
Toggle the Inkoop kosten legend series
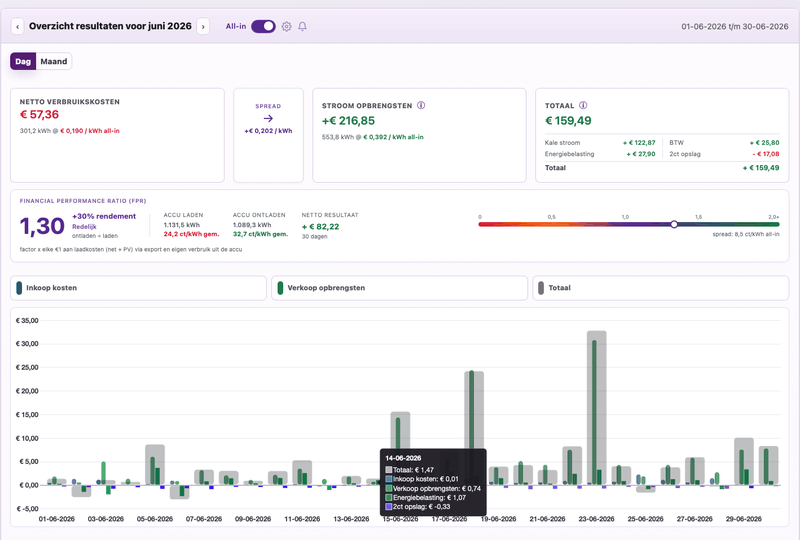click(x=138, y=288)
